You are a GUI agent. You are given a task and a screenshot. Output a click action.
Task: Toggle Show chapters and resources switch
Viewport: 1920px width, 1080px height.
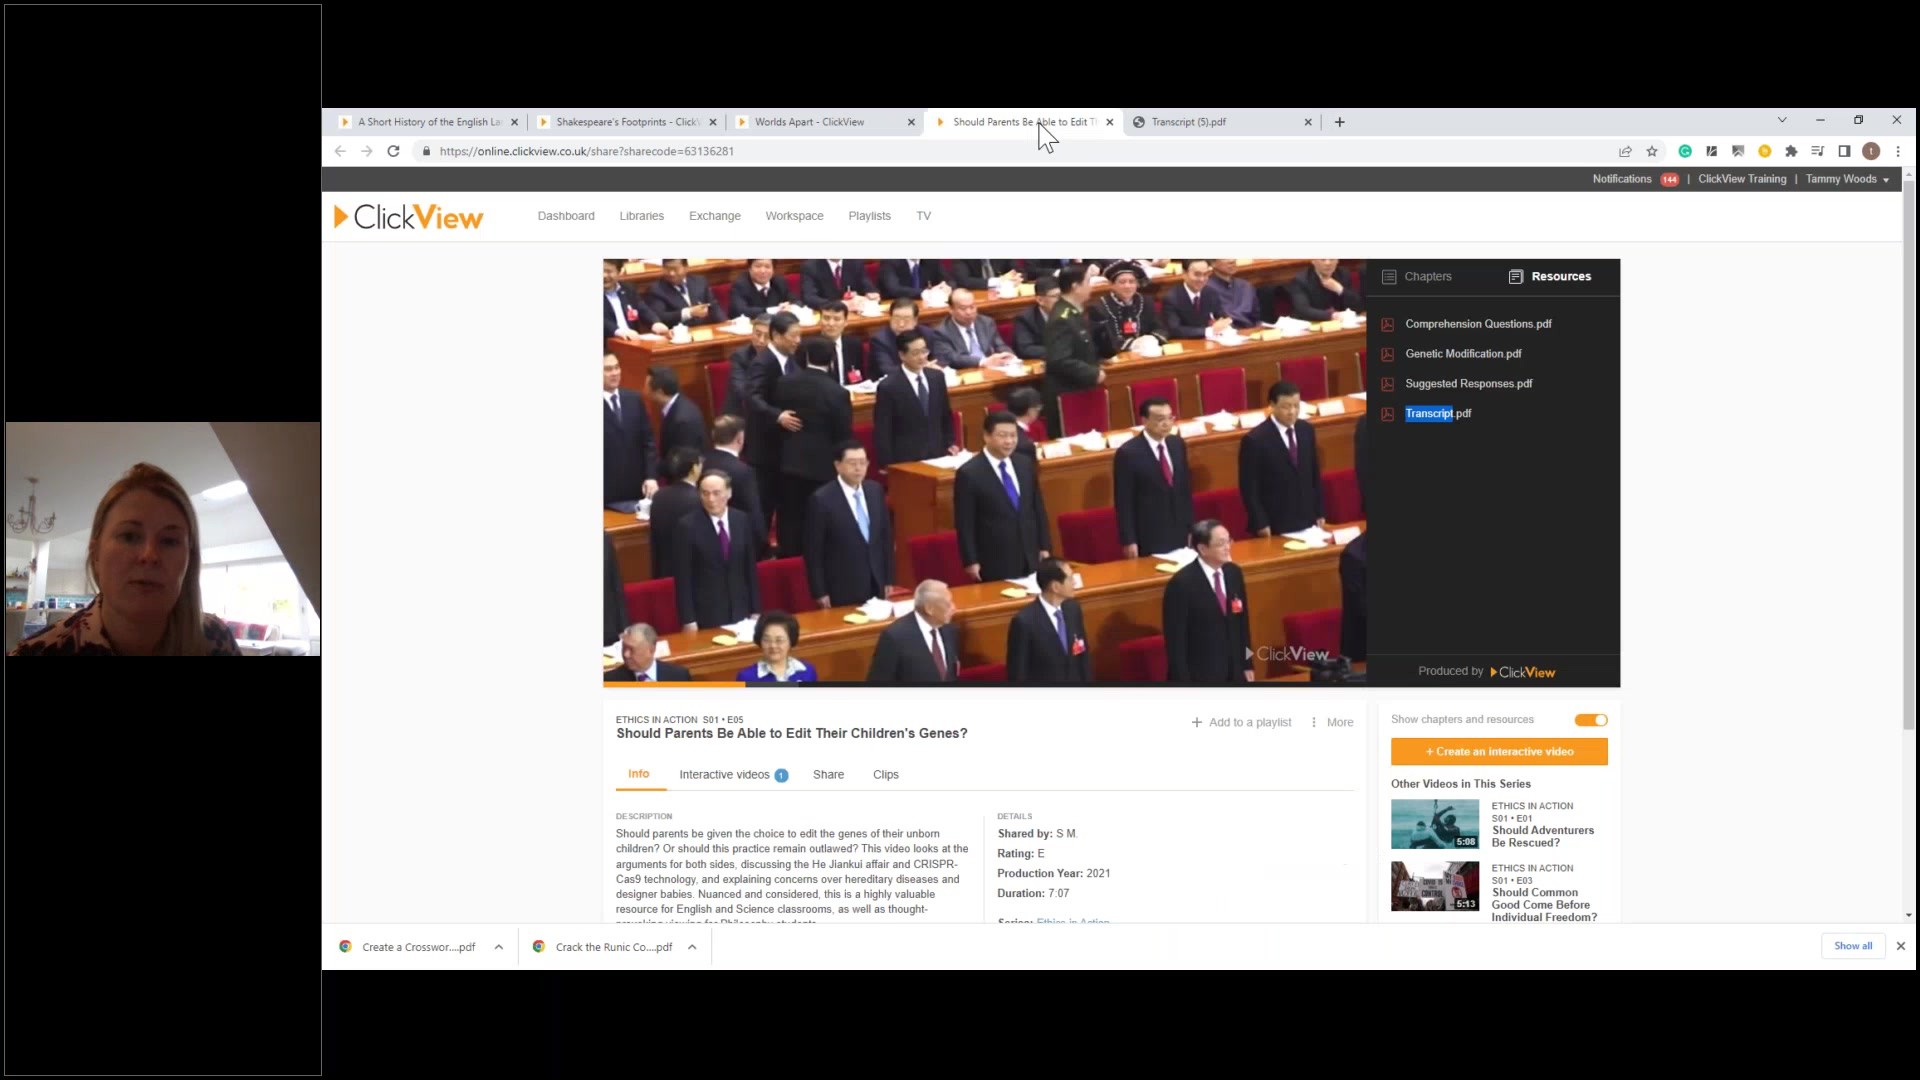(x=1591, y=720)
